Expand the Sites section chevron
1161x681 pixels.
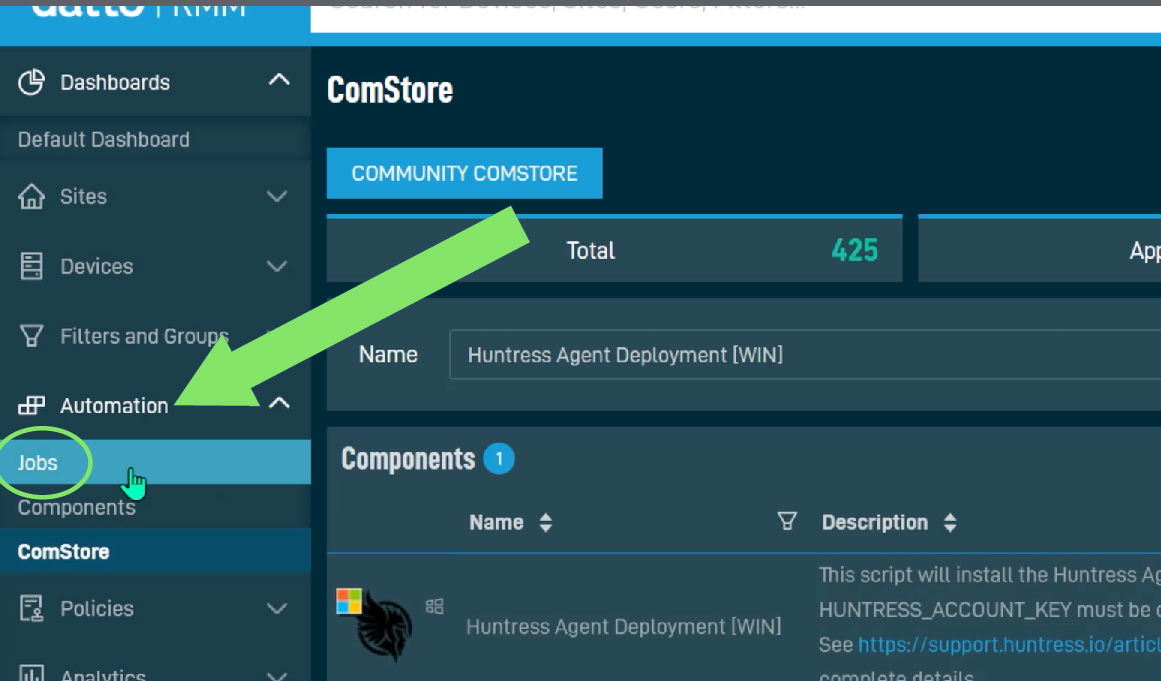(x=277, y=196)
